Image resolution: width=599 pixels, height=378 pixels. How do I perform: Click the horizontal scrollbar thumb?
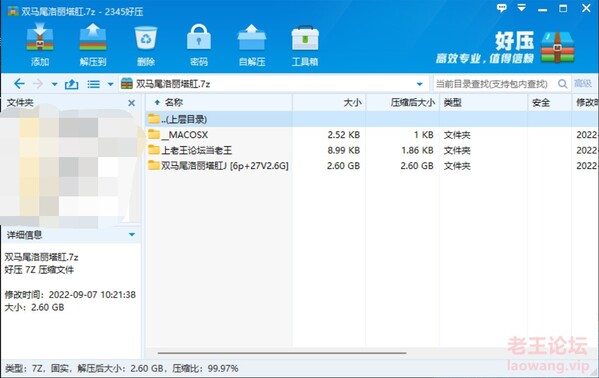[x=282, y=353]
